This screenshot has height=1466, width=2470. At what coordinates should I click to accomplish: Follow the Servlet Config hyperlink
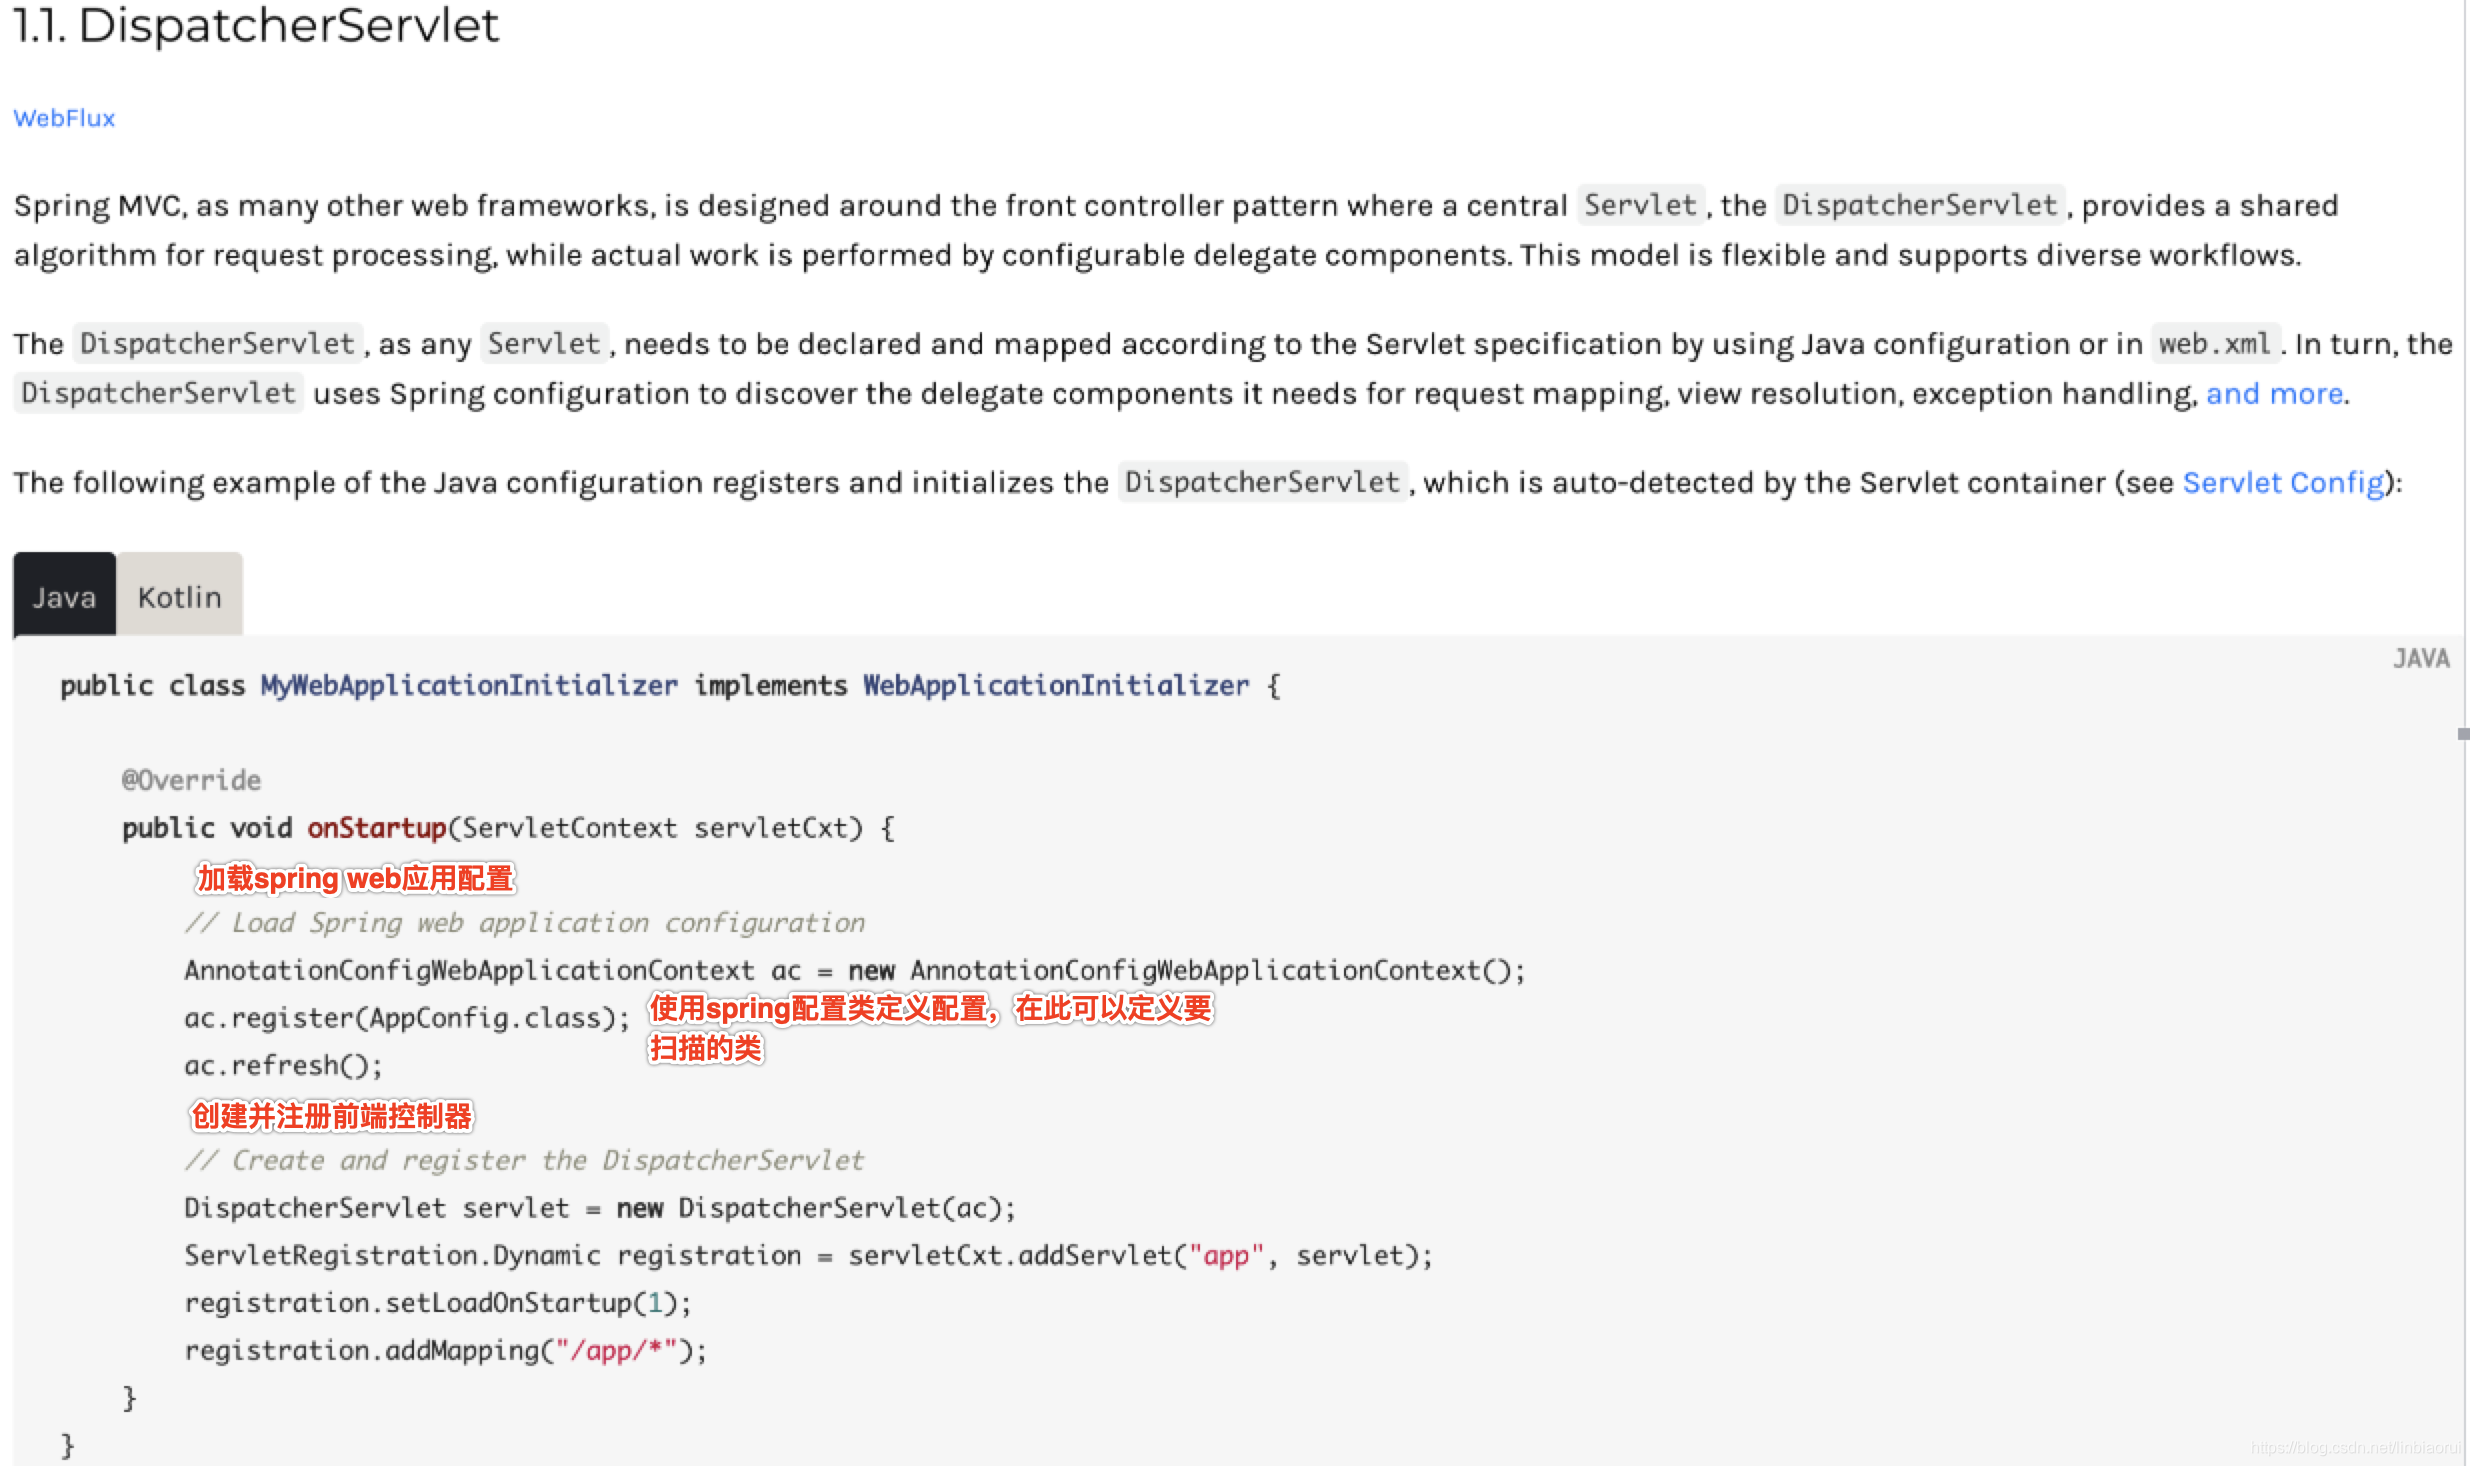coord(2281,482)
